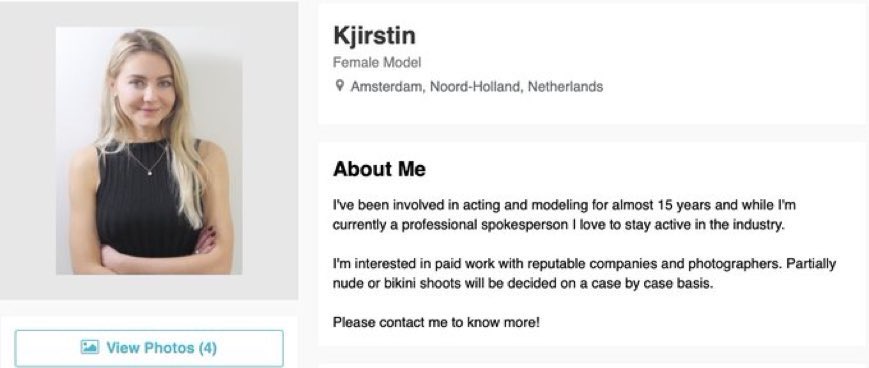869x368 pixels.
Task: Click the word 'photographers' in the About Me text
Action: pos(734,264)
